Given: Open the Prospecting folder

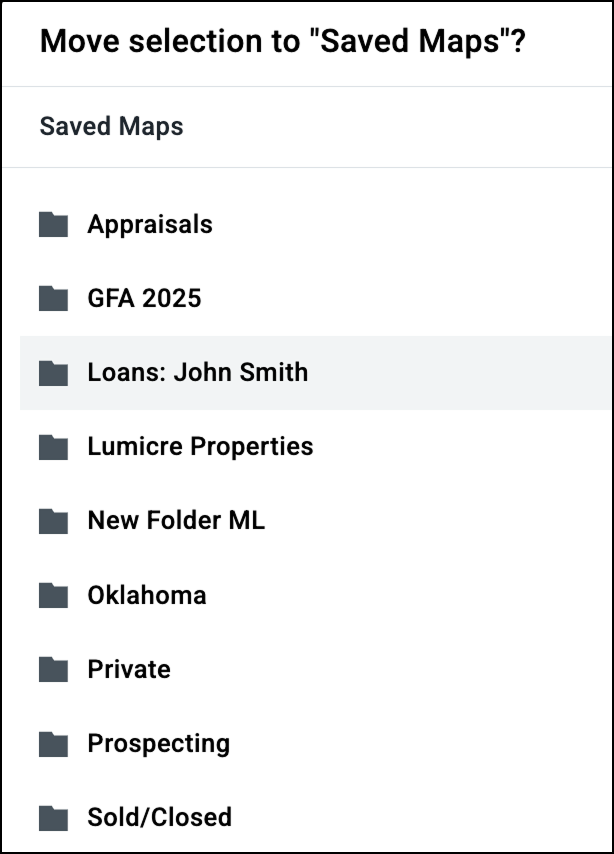Looking at the screenshot, I should click(158, 743).
